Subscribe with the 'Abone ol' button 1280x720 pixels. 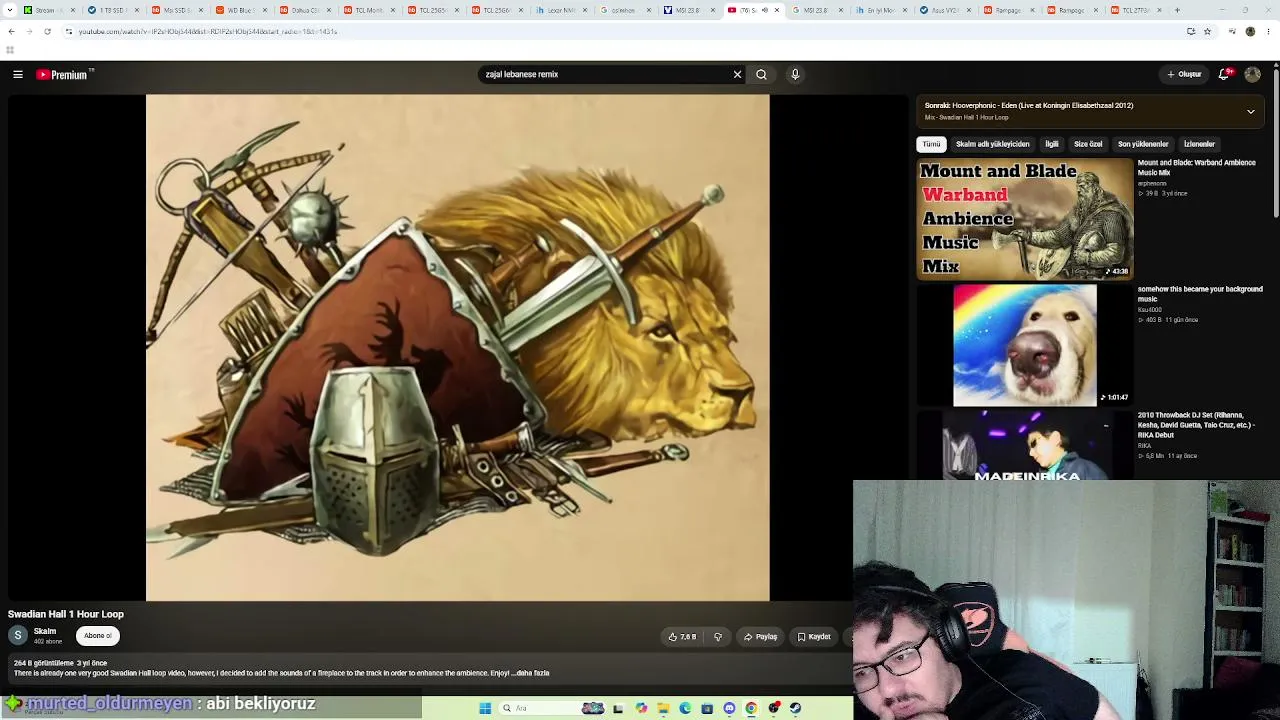[x=98, y=636]
